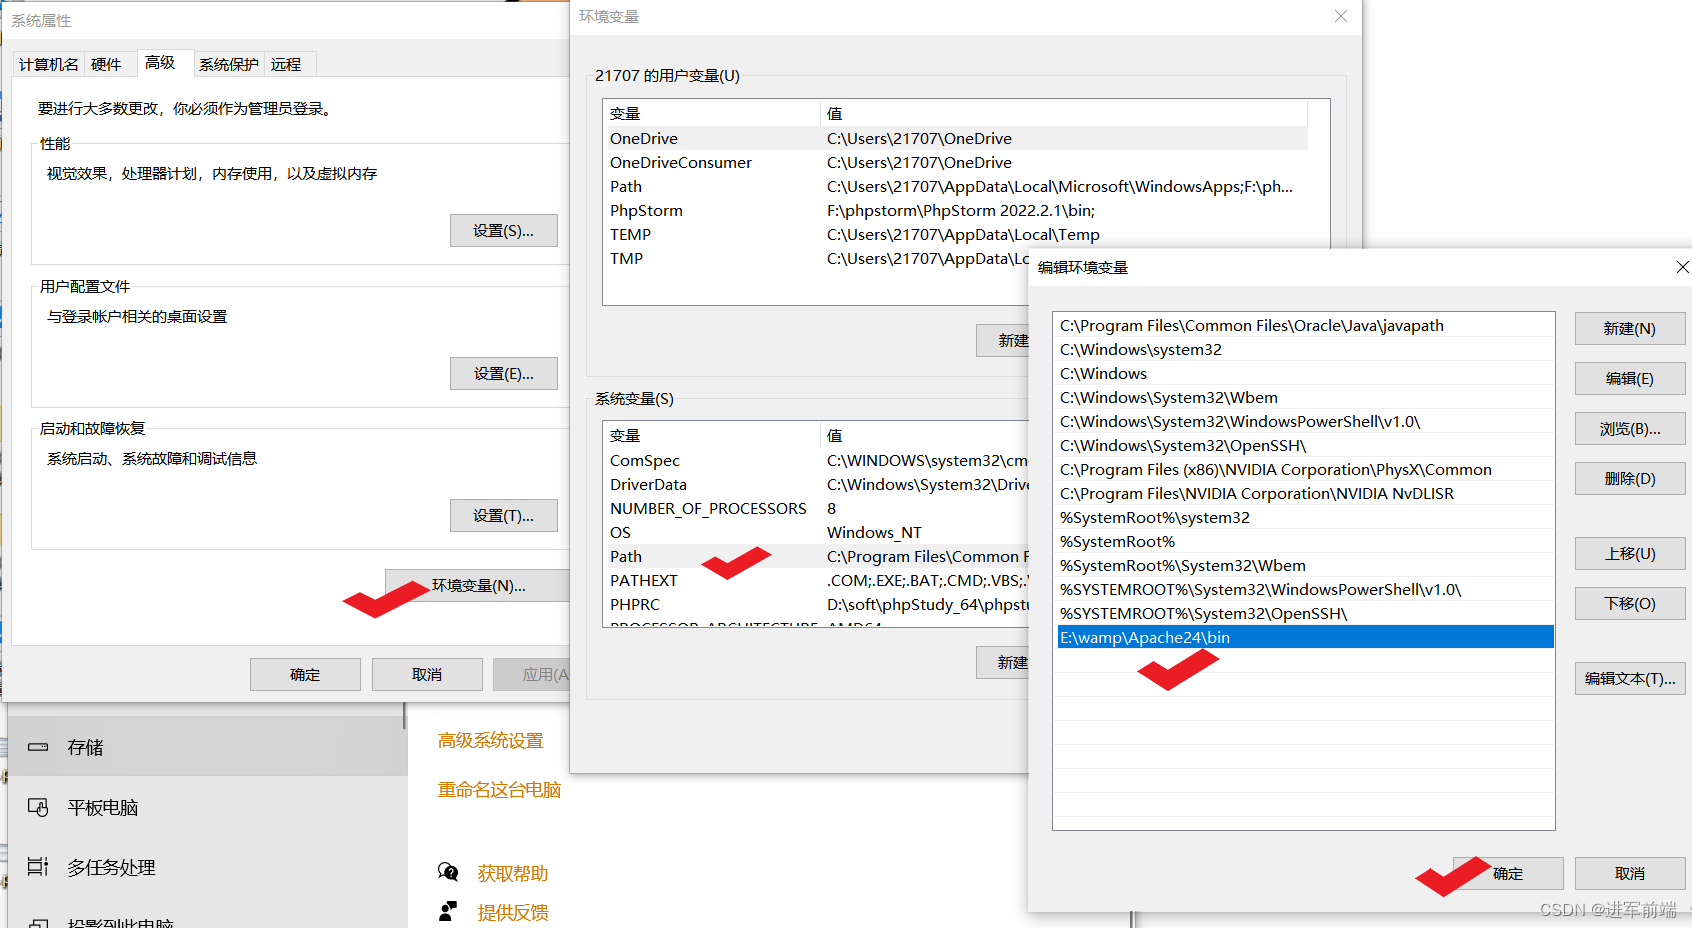Click the 获取帮助 question mark icon

click(448, 871)
